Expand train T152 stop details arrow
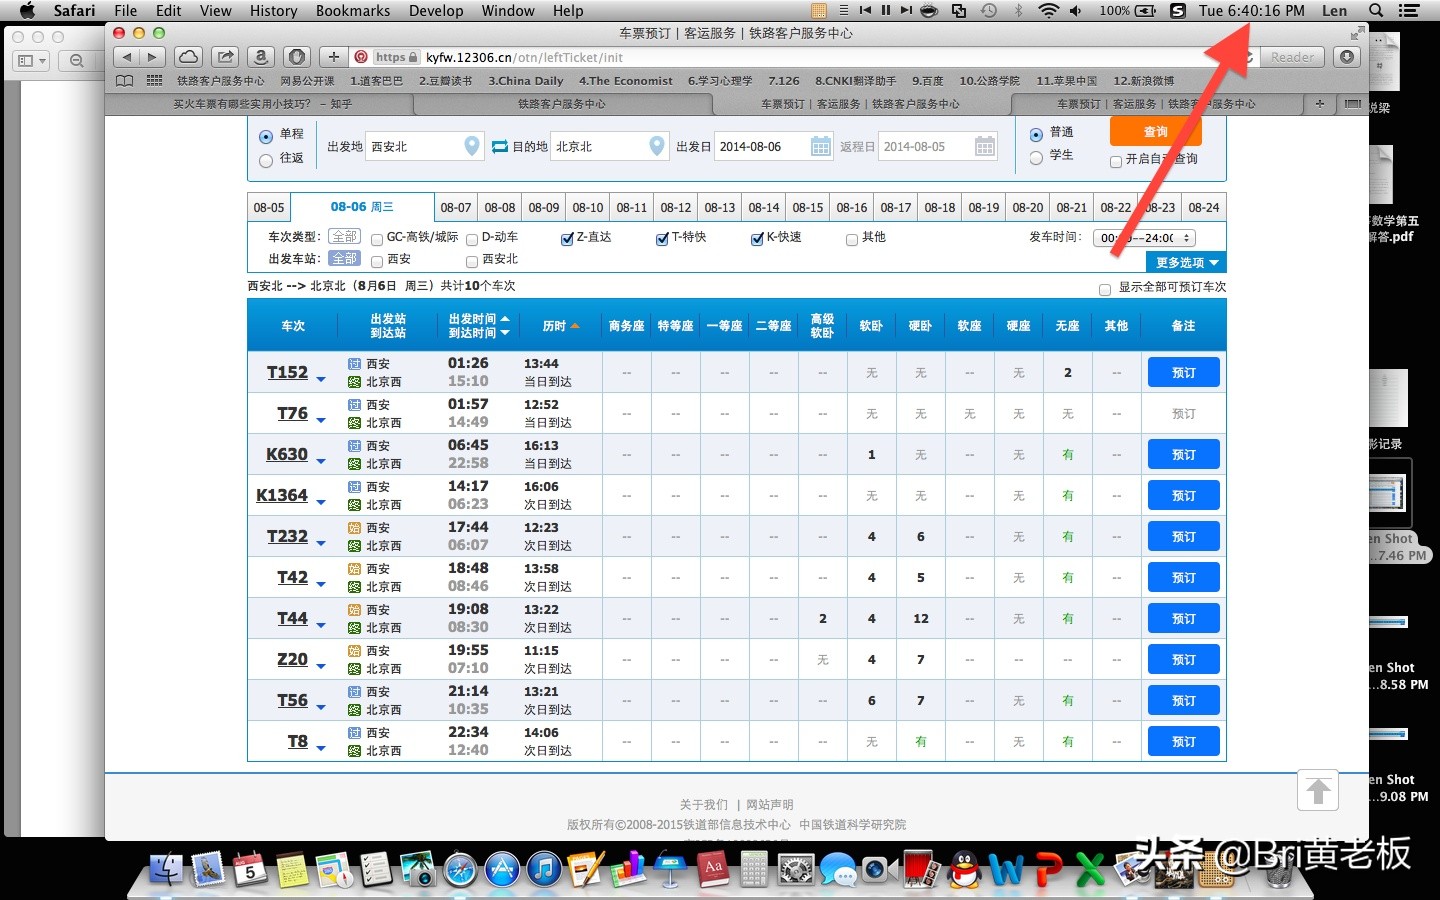 (321, 379)
